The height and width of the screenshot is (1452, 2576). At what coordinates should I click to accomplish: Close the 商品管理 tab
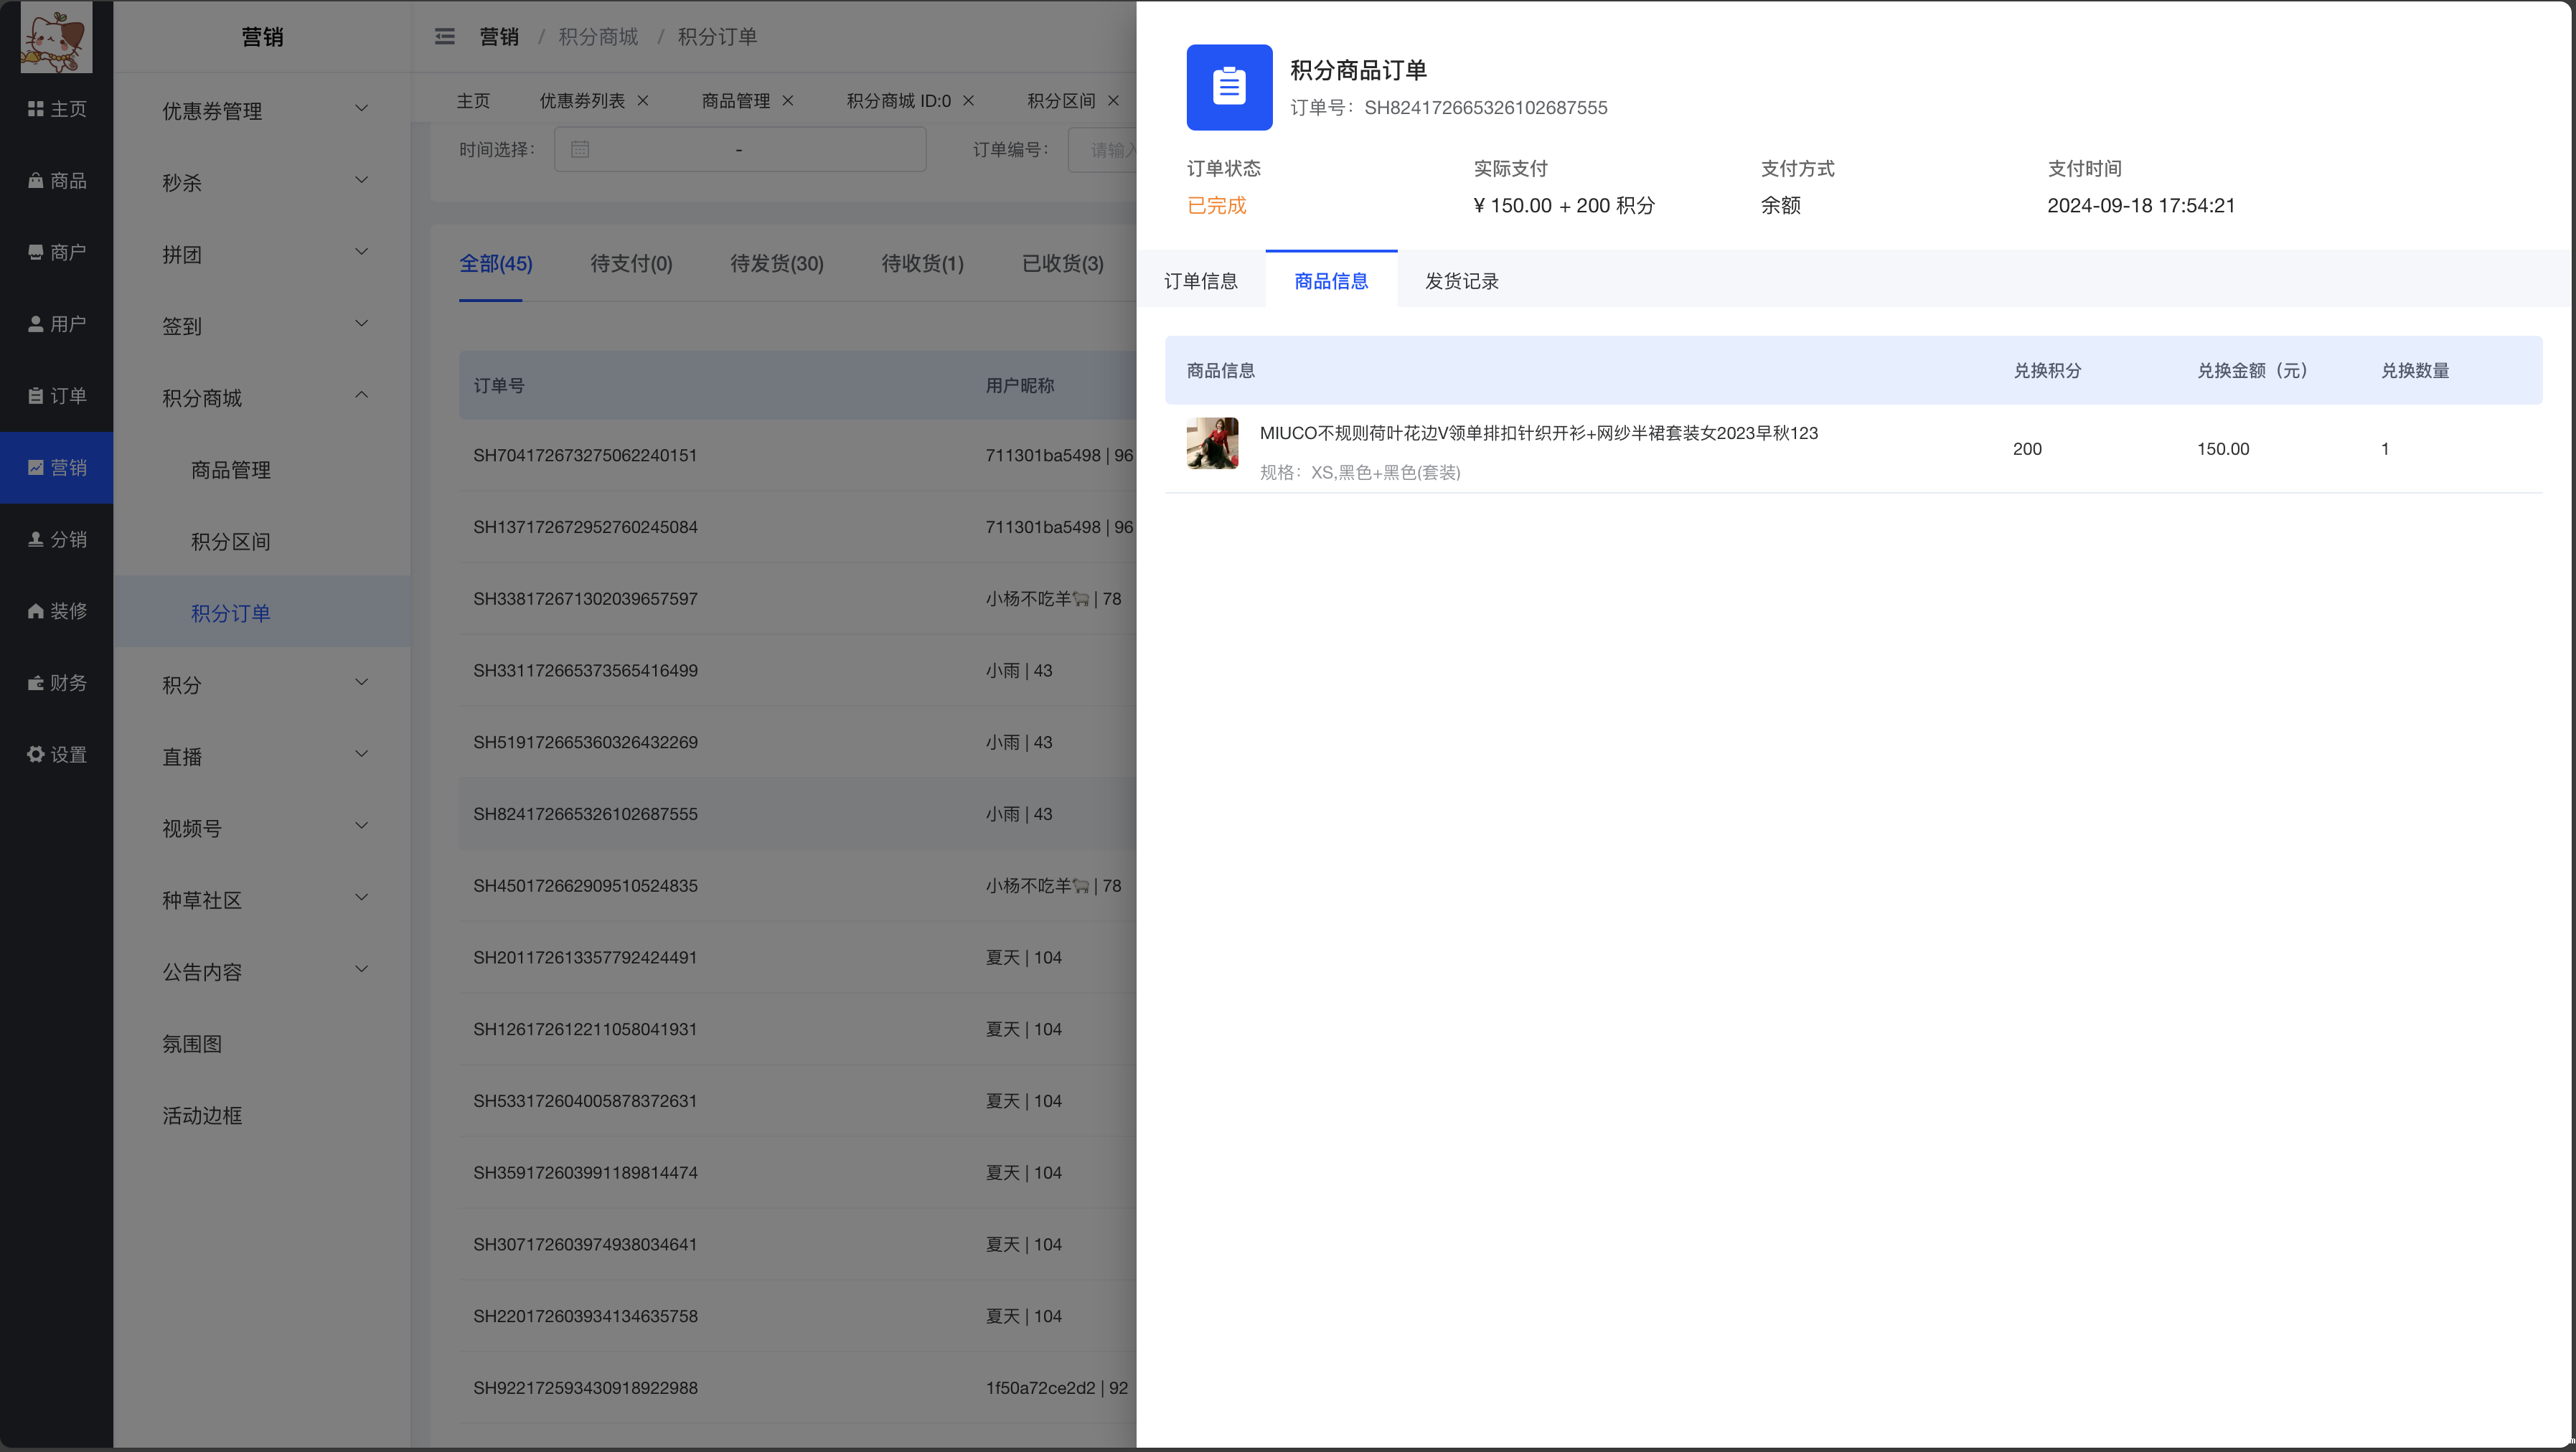pos(788,101)
